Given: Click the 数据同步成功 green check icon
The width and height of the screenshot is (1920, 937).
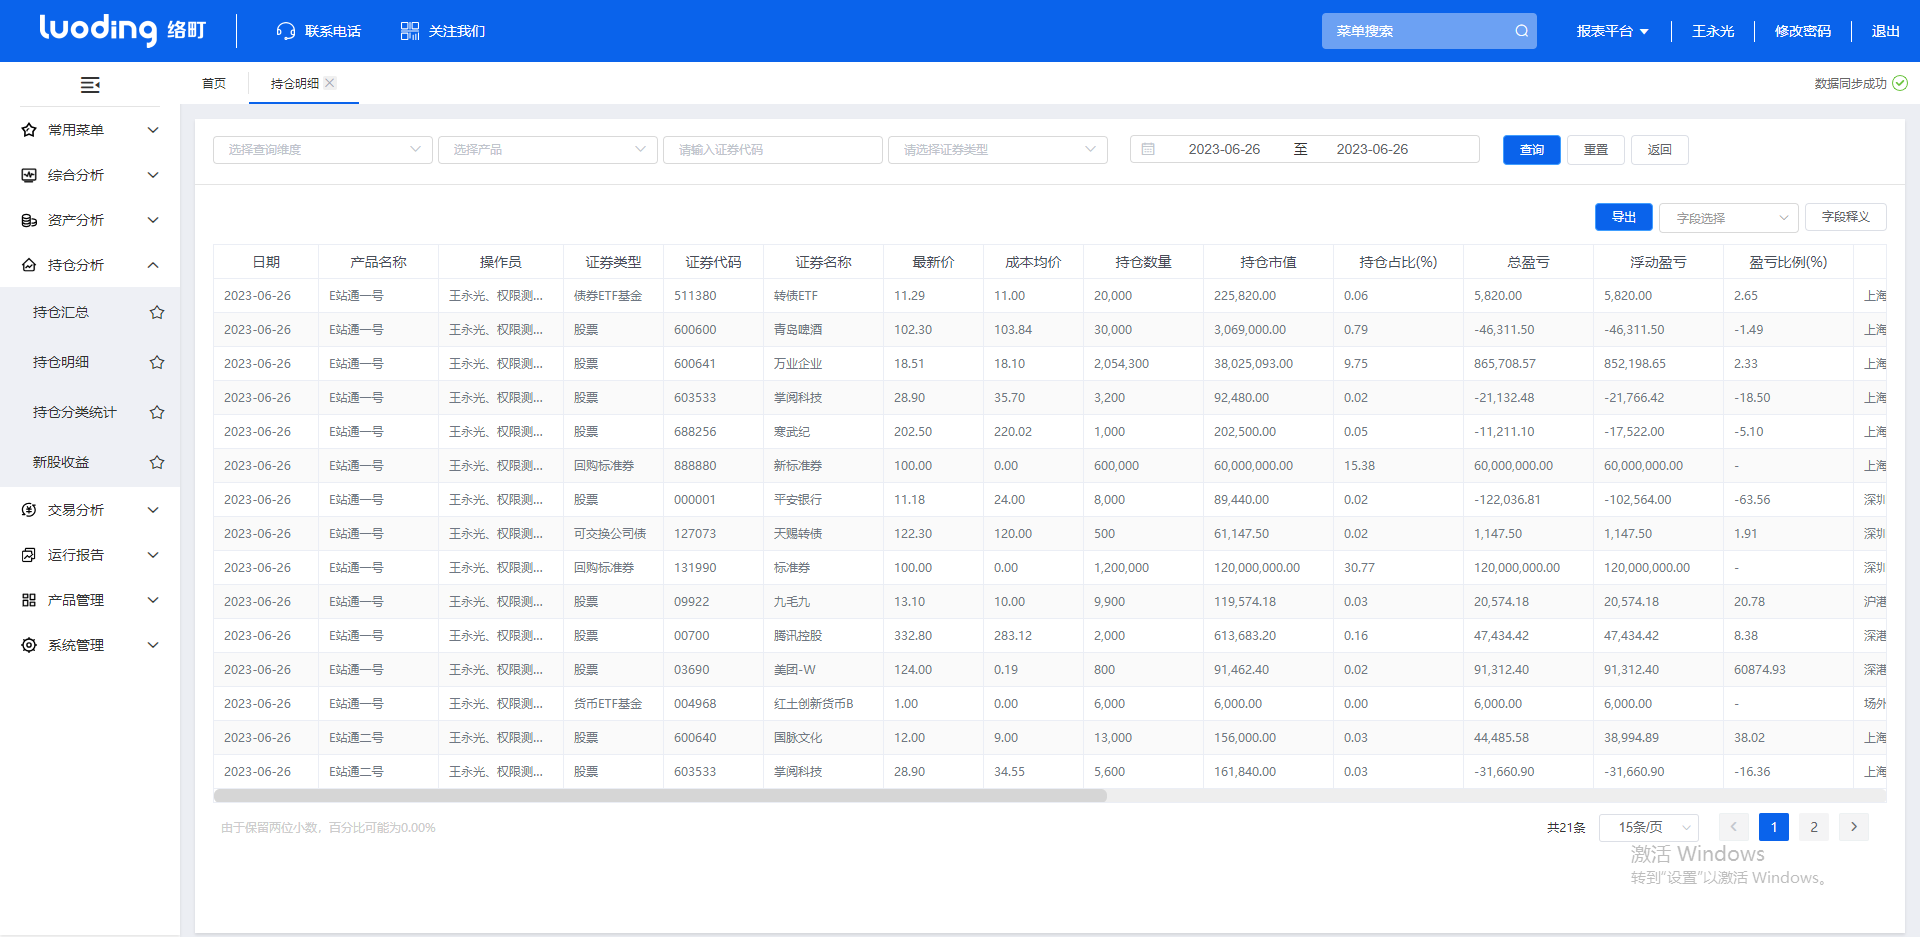Looking at the screenshot, I should 1900,83.
